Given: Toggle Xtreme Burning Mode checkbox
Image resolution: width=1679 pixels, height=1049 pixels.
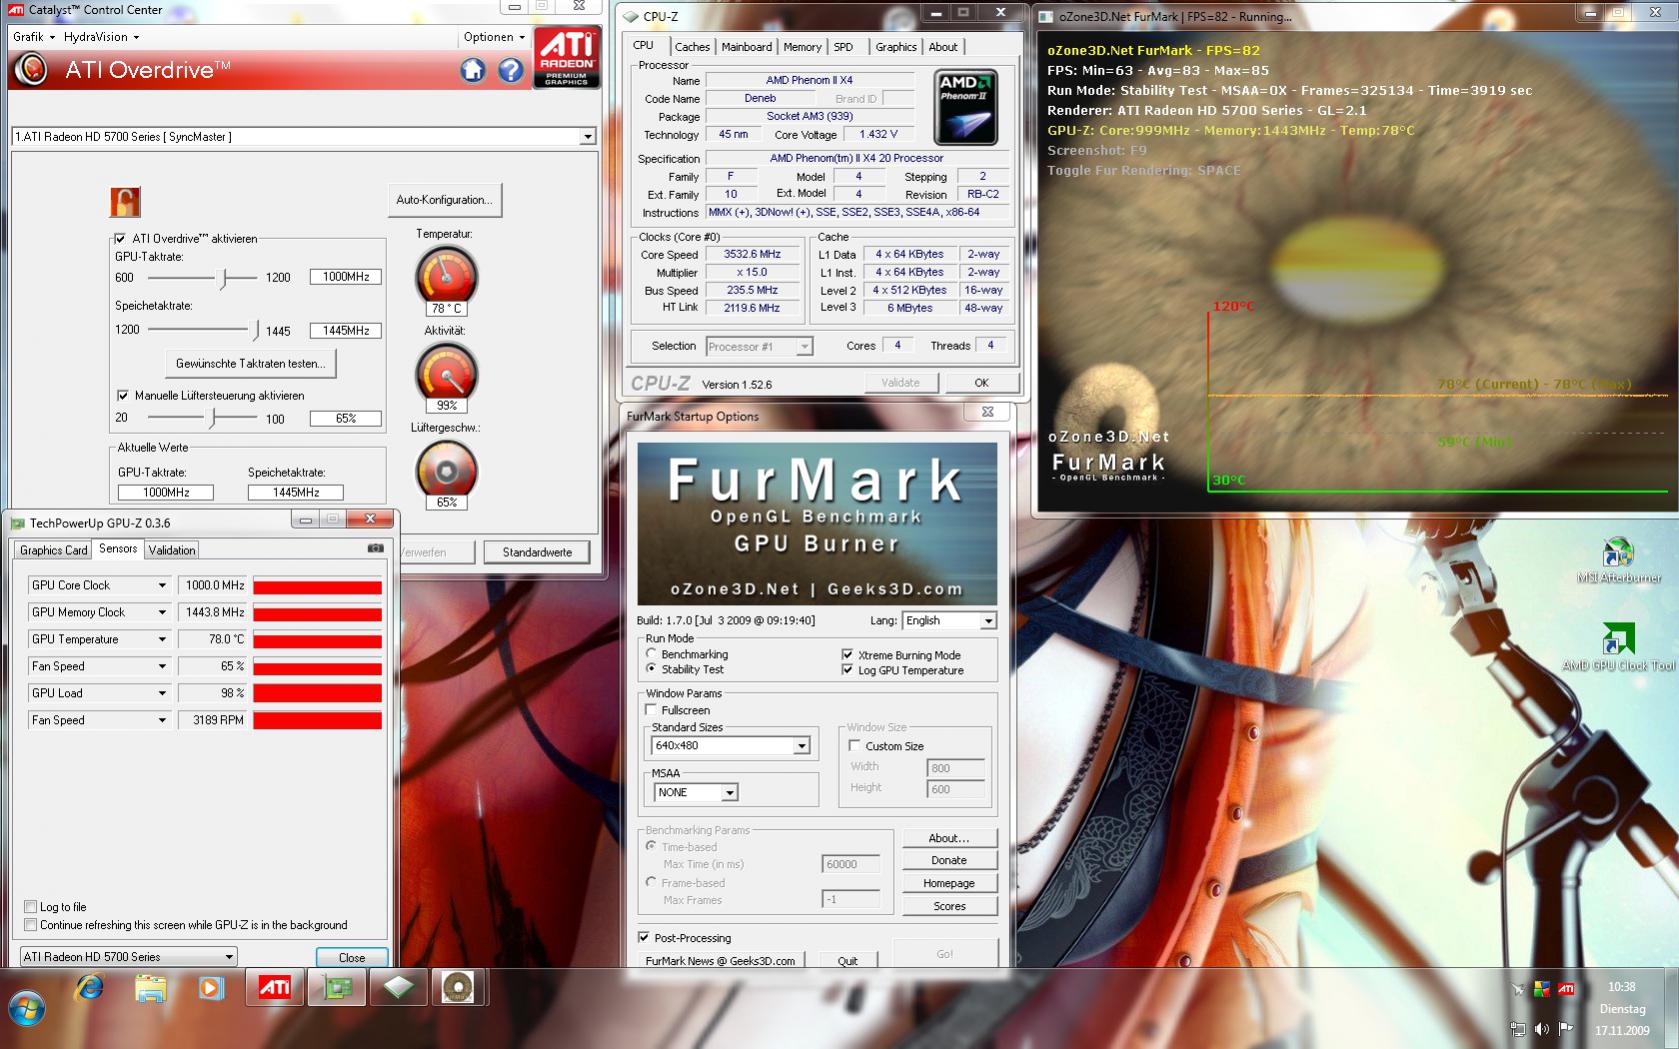Looking at the screenshot, I should pyautogui.click(x=847, y=655).
